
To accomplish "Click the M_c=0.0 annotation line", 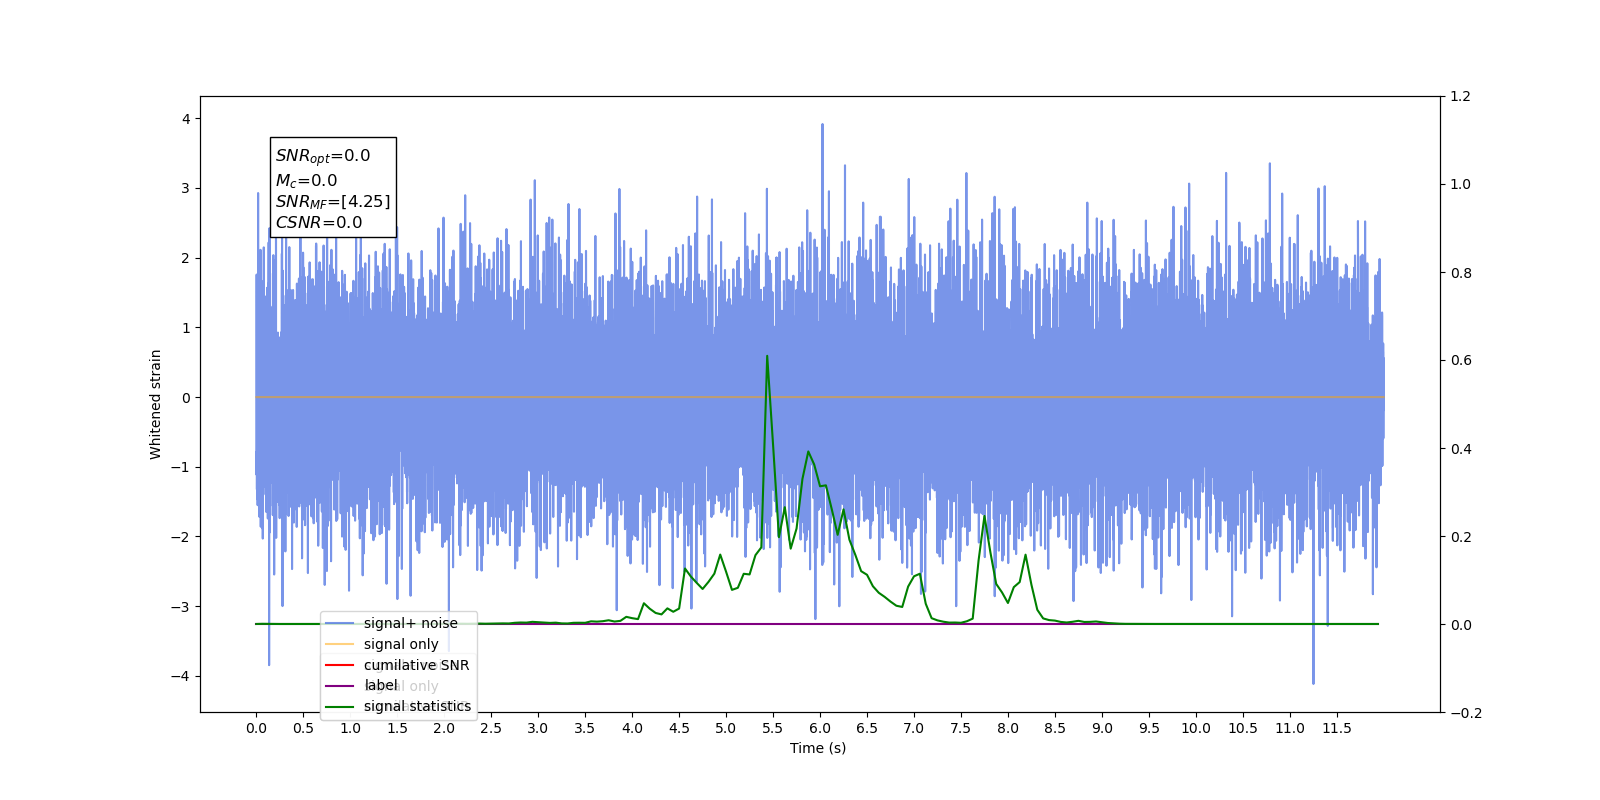I will 307,180.
